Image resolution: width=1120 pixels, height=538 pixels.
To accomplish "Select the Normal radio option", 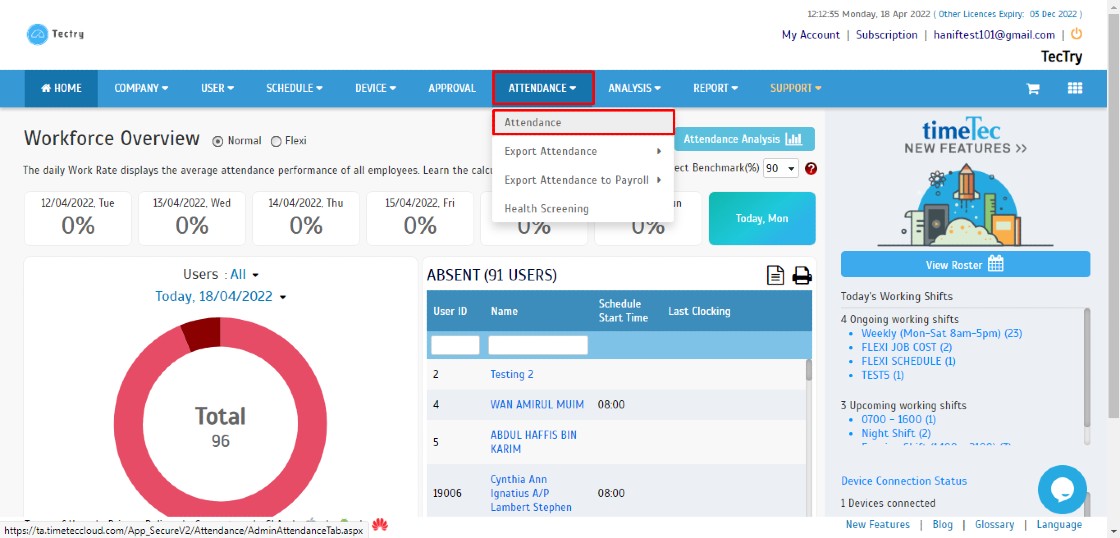I will click(x=218, y=141).
